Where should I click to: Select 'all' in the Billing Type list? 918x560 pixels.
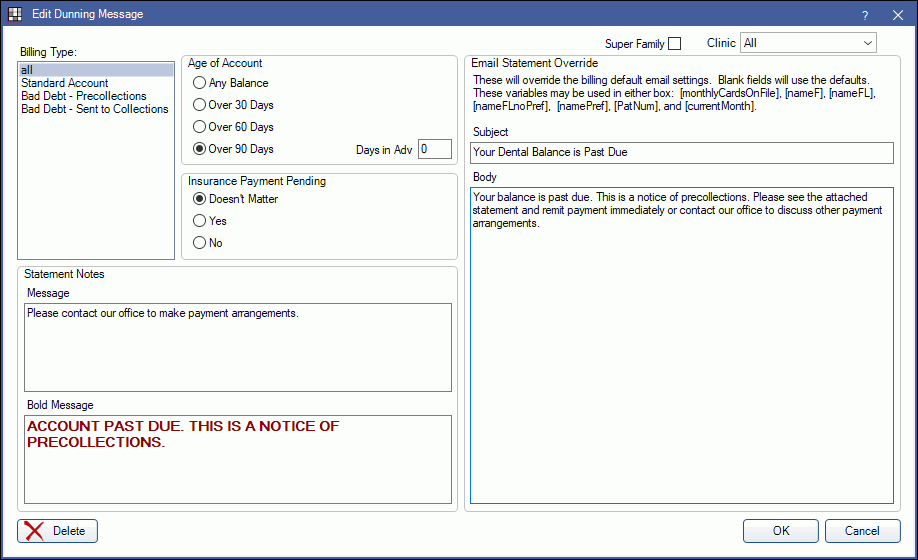96,70
